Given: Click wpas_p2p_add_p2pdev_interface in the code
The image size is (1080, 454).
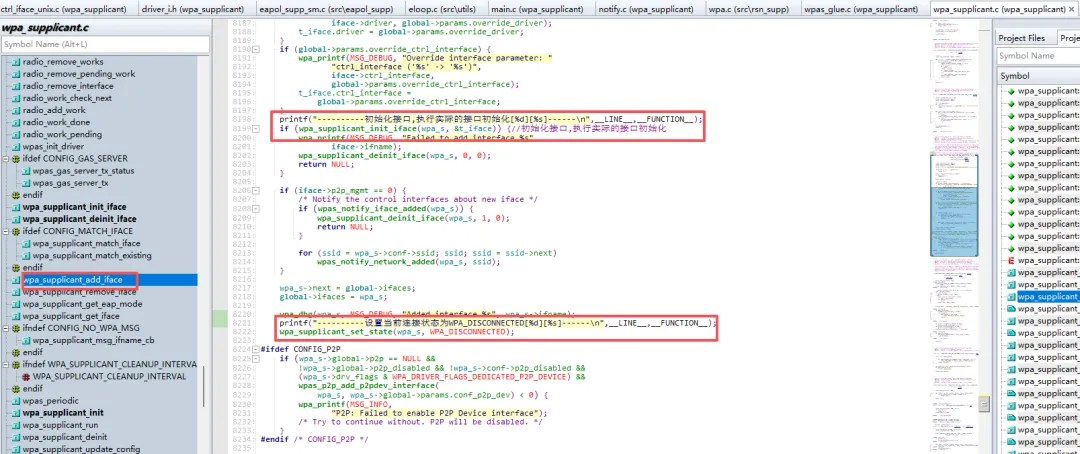Looking at the screenshot, I should [x=366, y=386].
